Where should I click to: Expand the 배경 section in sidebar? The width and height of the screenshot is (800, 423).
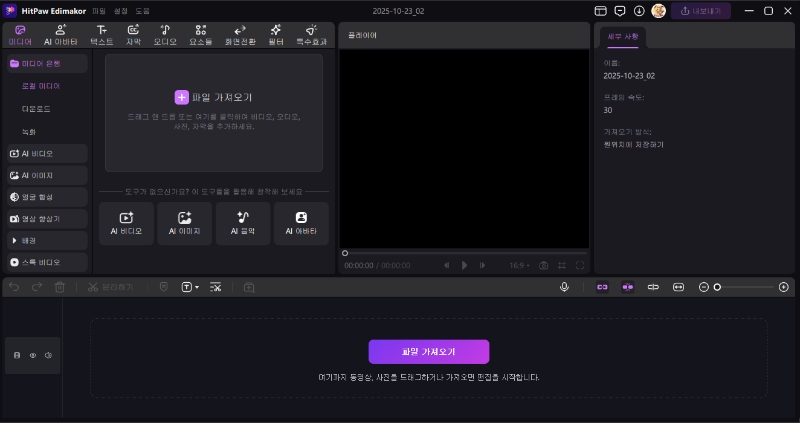(x=47, y=240)
